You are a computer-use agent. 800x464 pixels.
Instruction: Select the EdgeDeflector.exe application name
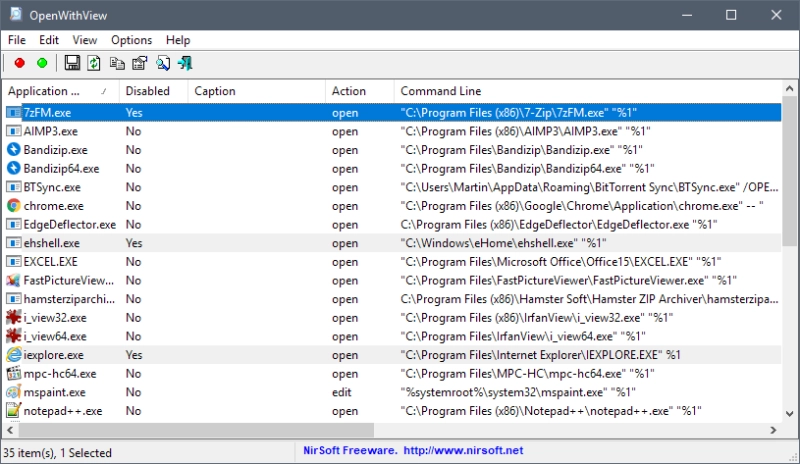click(70, 225)
